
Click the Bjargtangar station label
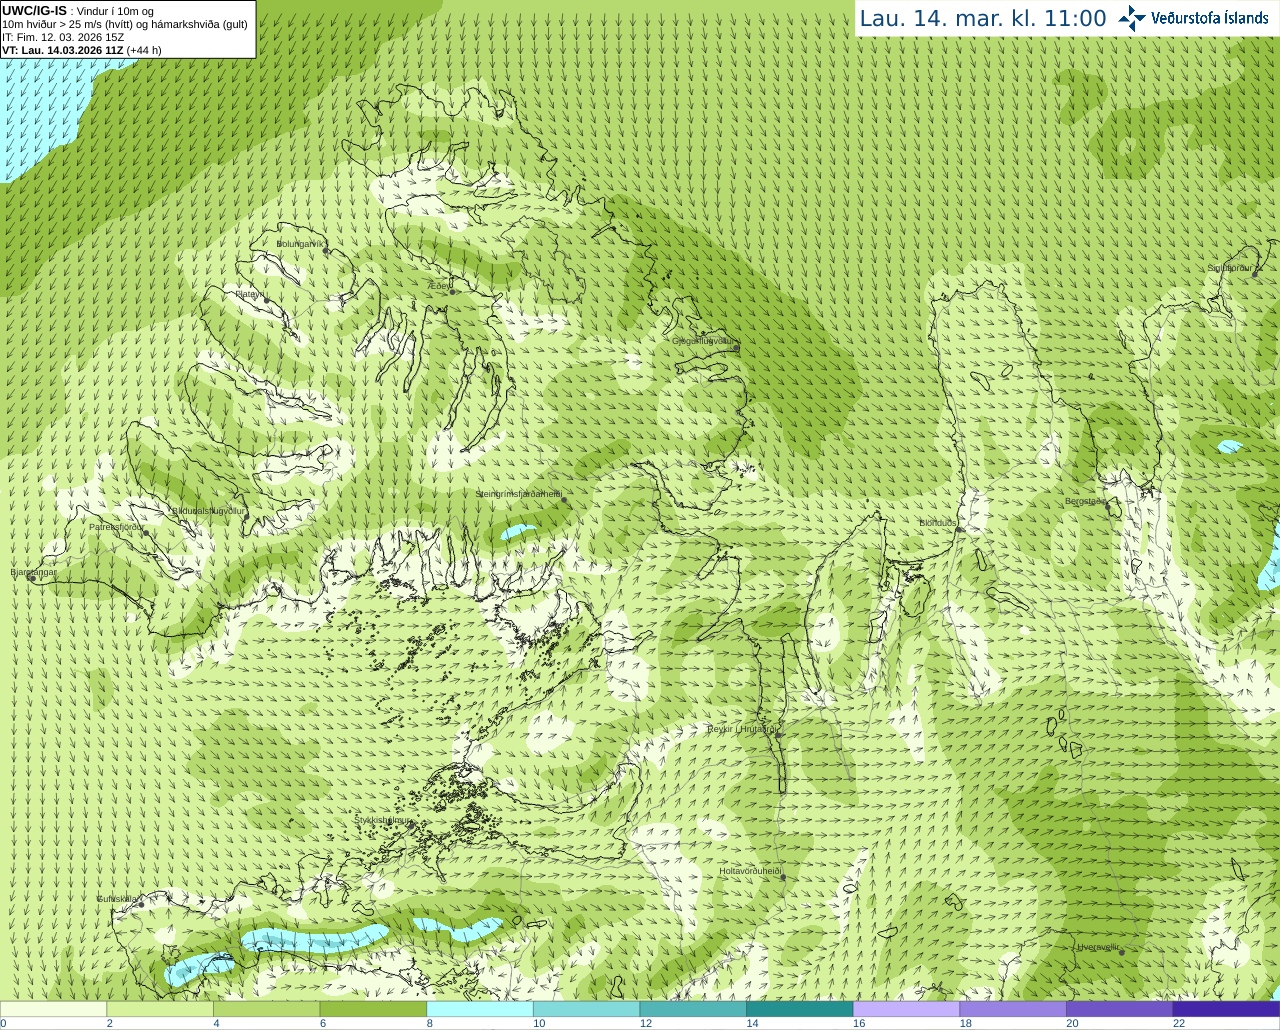pos(33,572)
